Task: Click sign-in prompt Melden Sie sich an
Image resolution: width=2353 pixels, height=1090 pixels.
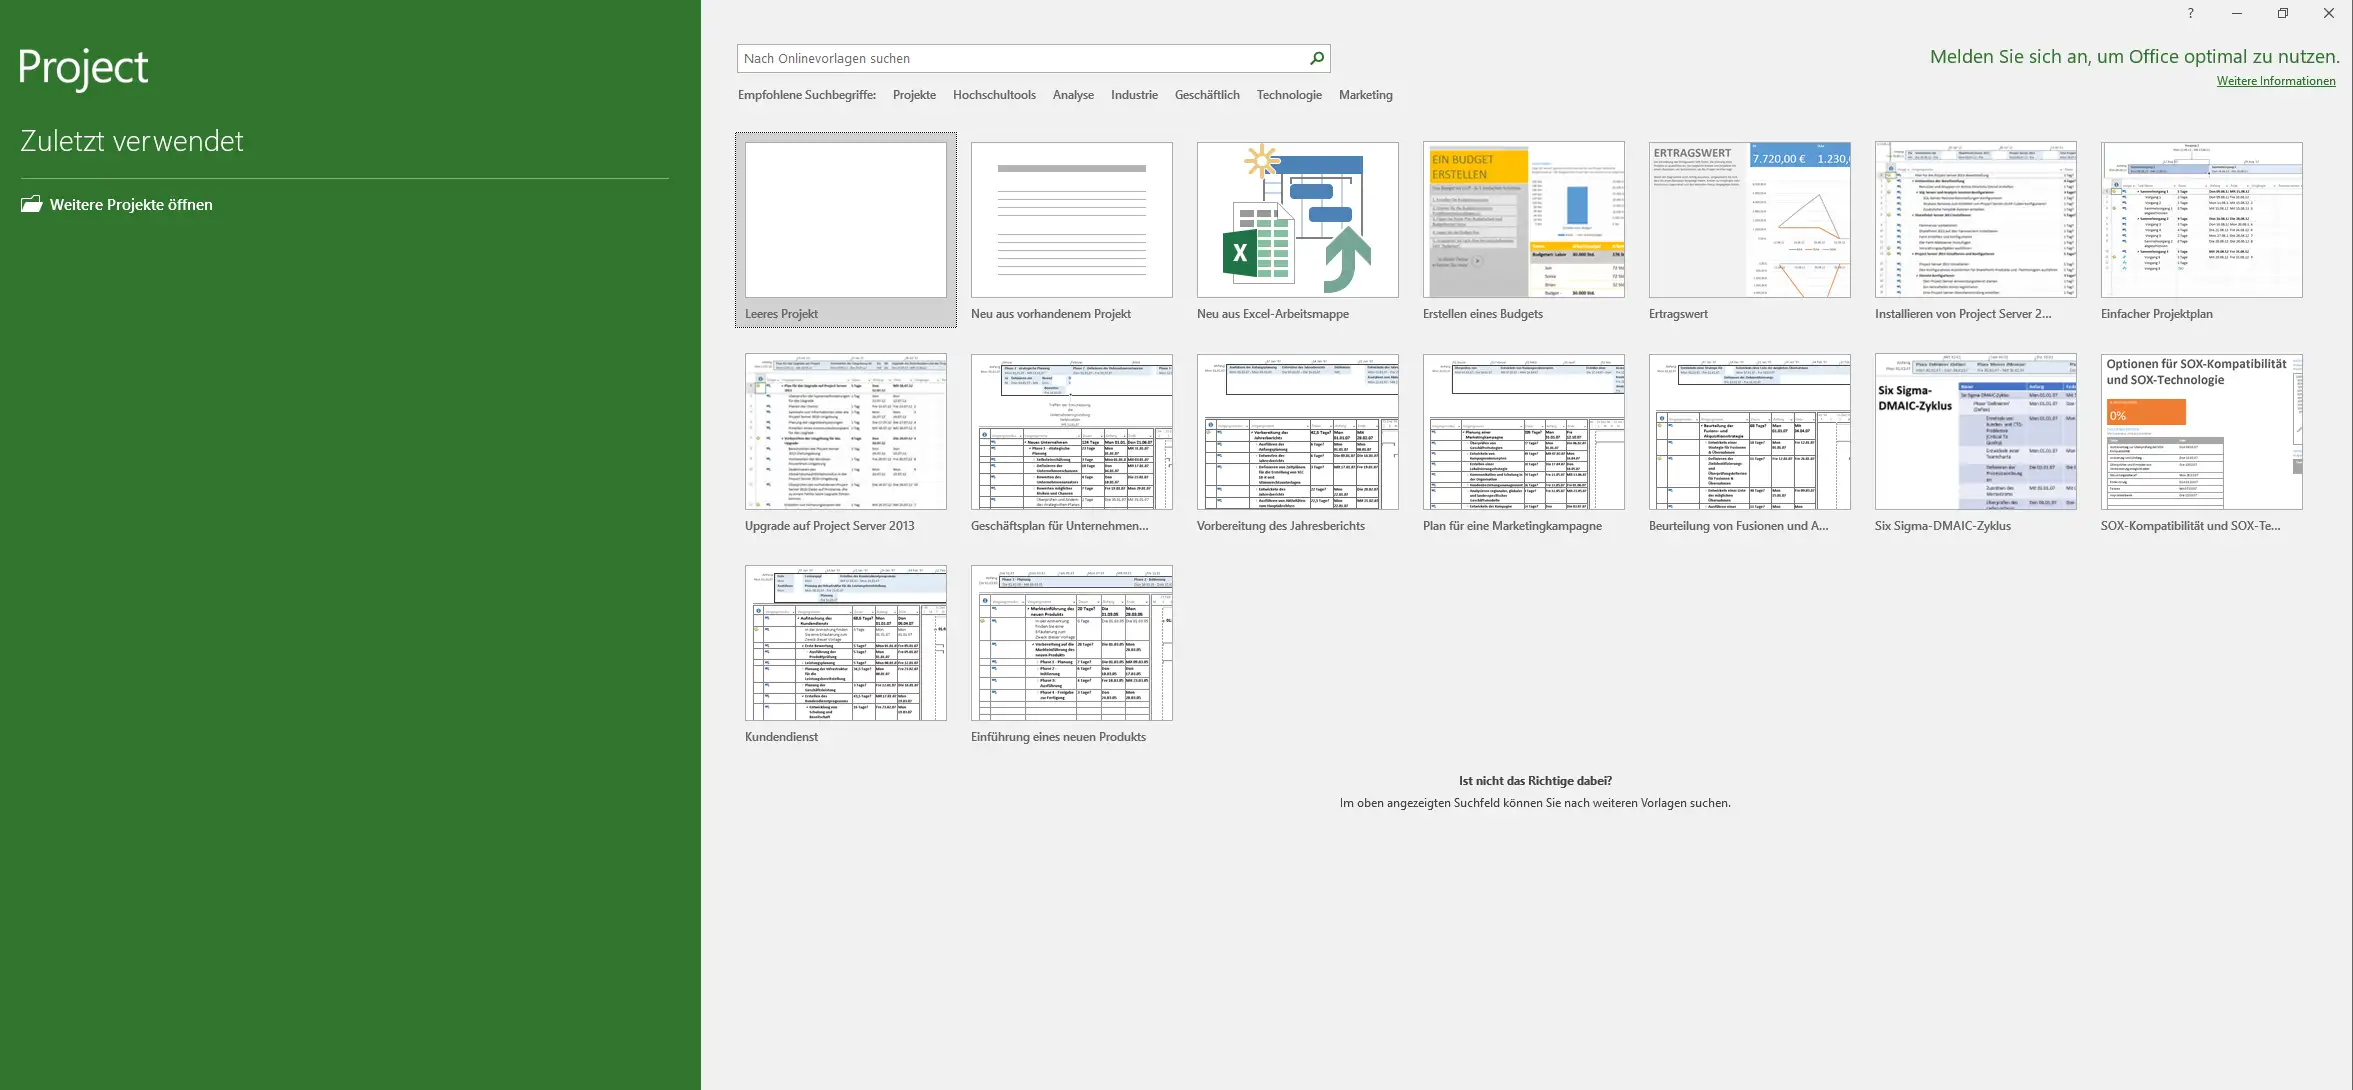Action: [x=2134, y=57]
